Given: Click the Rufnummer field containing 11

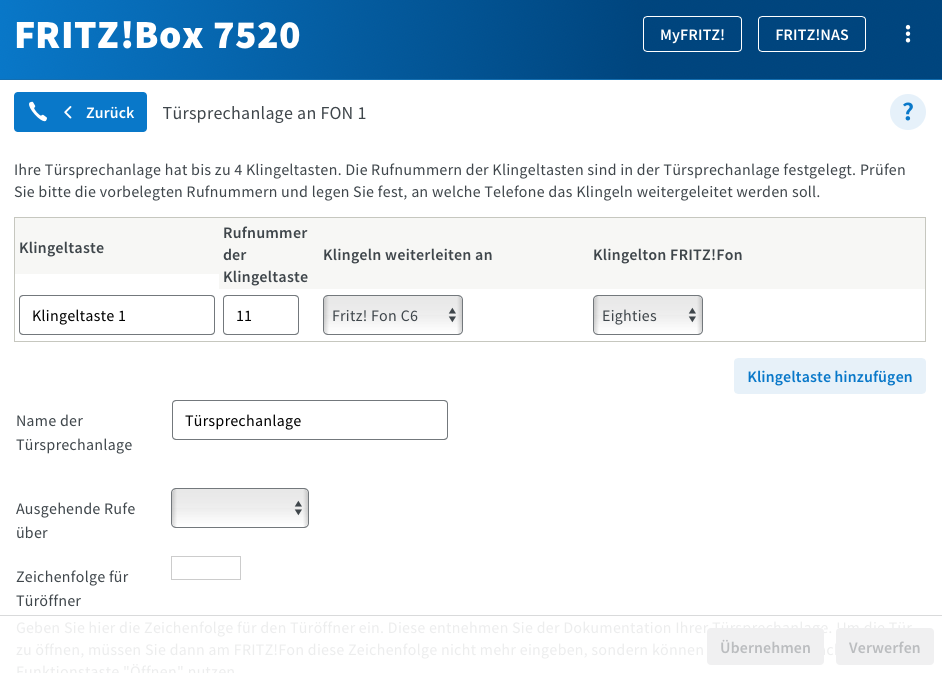Looking at the screenshot, I should pyautogui.click(x=261, y=315).
